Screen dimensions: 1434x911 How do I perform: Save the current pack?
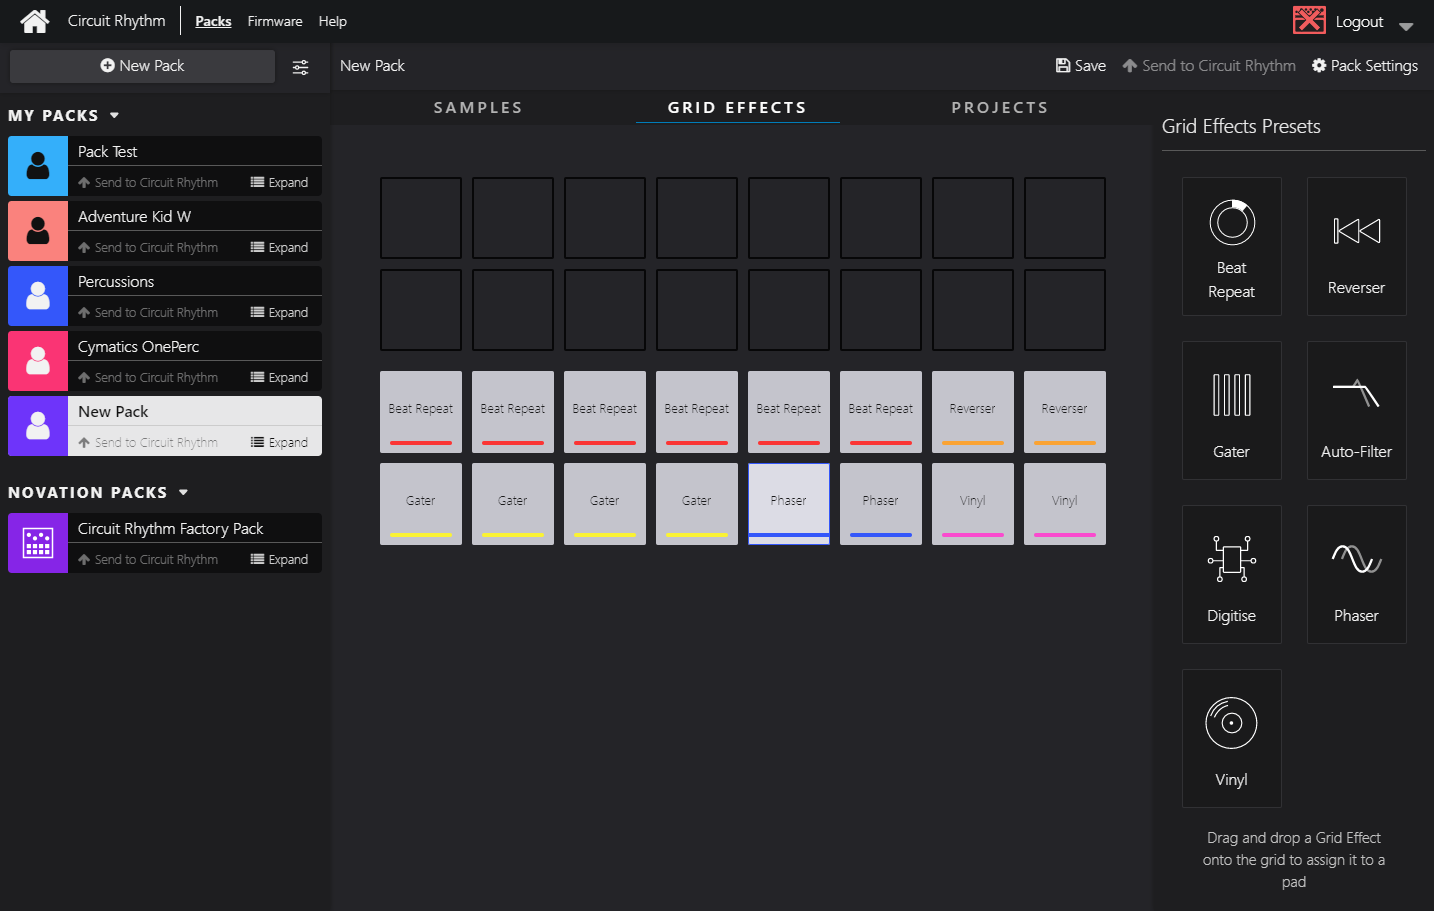[x=1080, y=65]
